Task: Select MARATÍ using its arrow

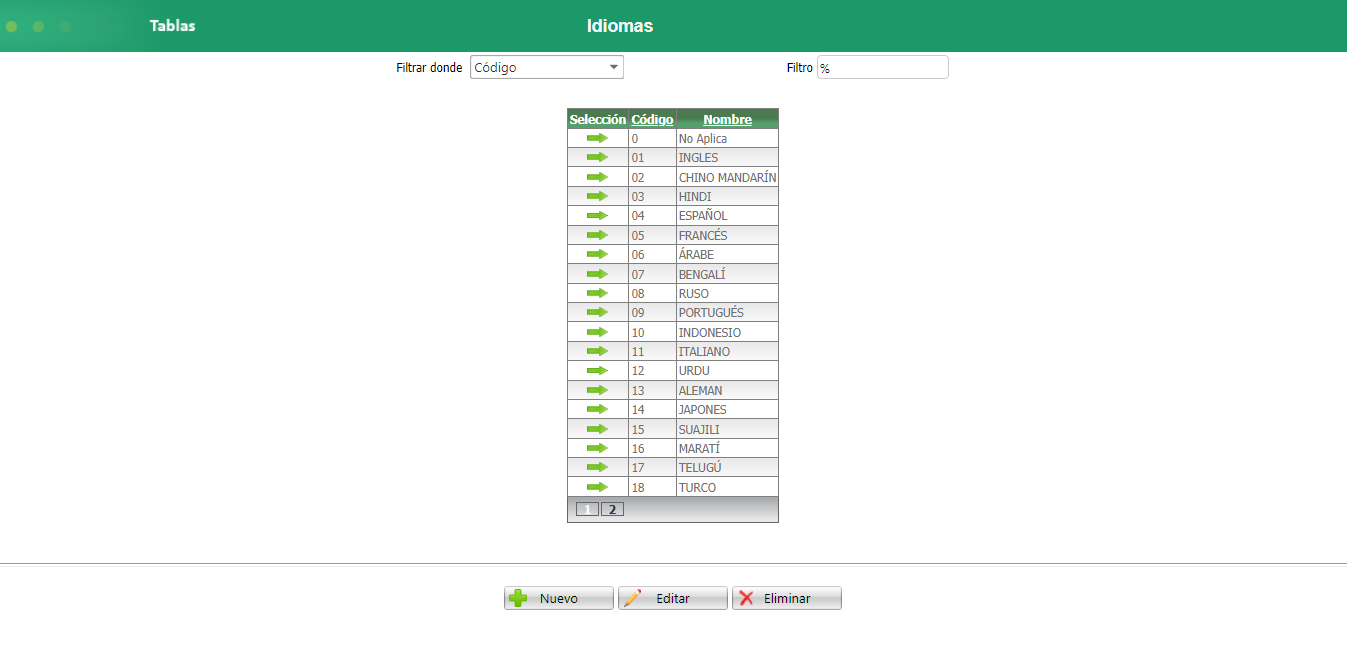Action: point(597,448)
